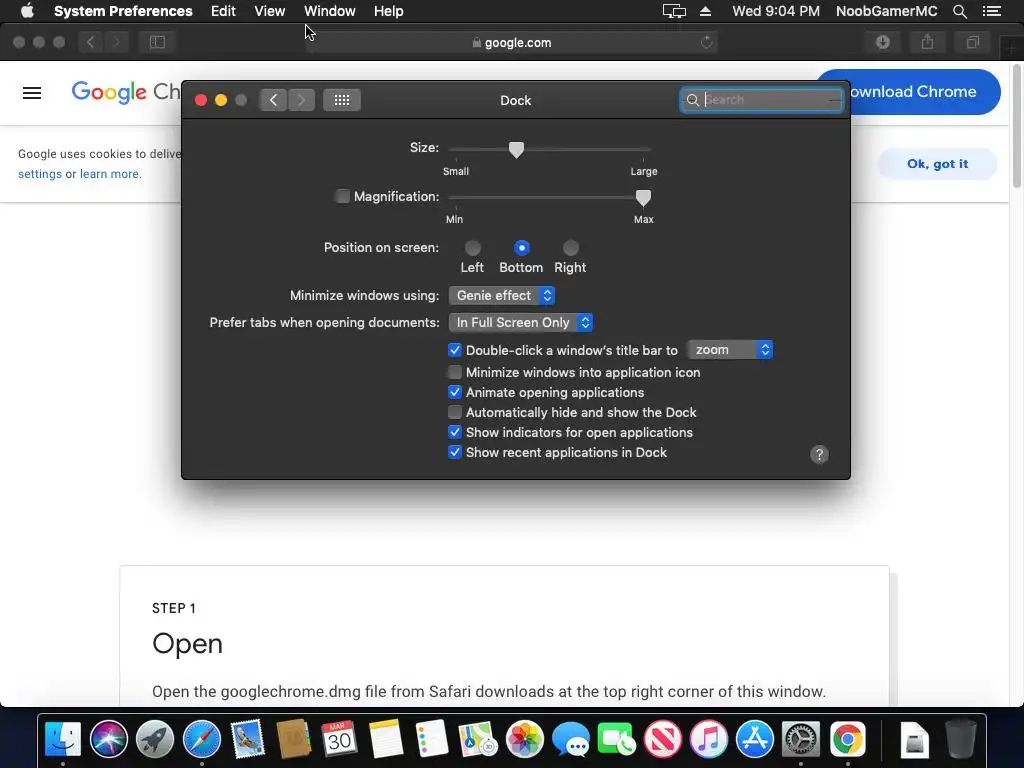
Task: Open Finder from the Dock
Action: click(x=63, y=739)
